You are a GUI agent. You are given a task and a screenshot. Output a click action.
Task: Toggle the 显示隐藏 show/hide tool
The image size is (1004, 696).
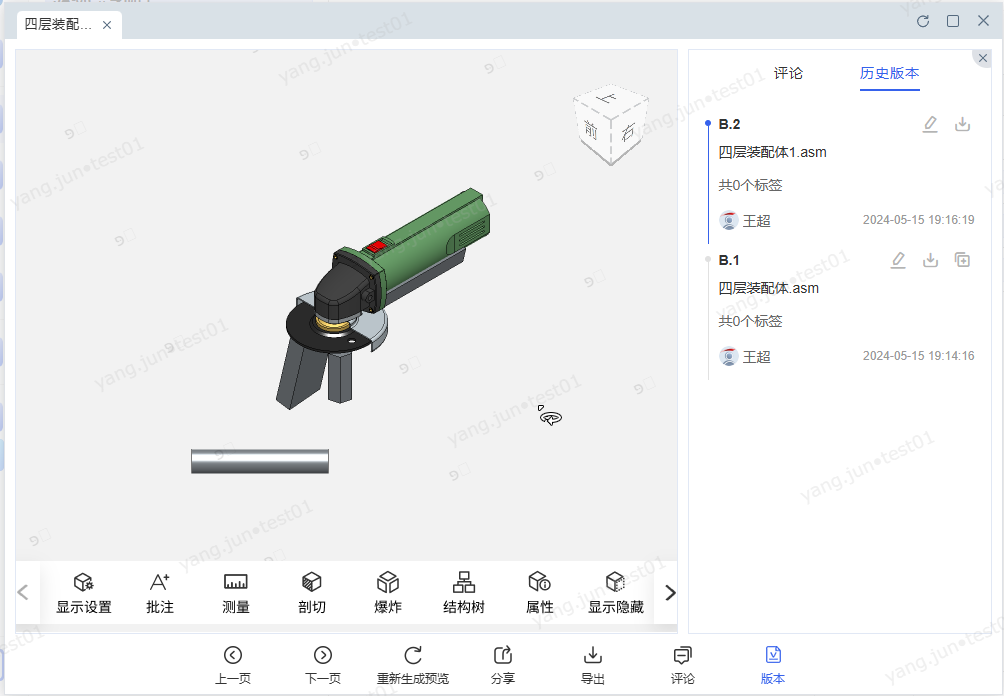[615, 592]
